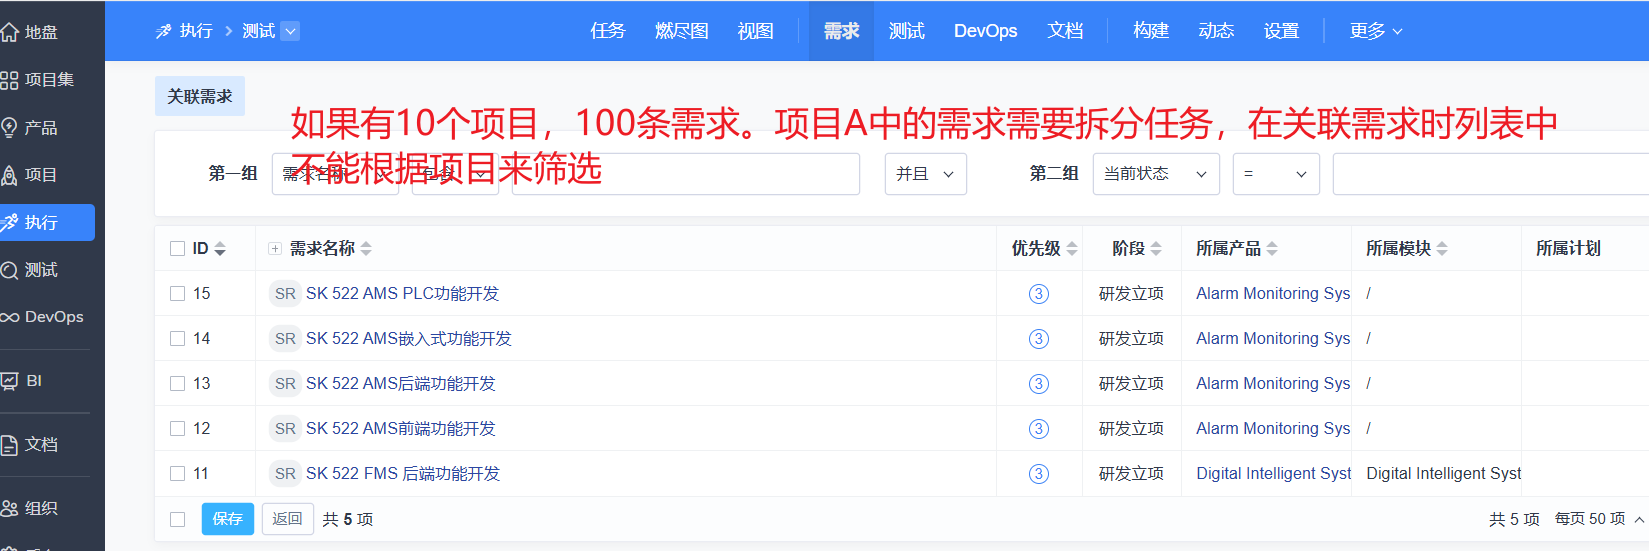Open the 项目 icon in sidebar
This screenshot has width=1649, height=551.
click(x=10, y=175)
